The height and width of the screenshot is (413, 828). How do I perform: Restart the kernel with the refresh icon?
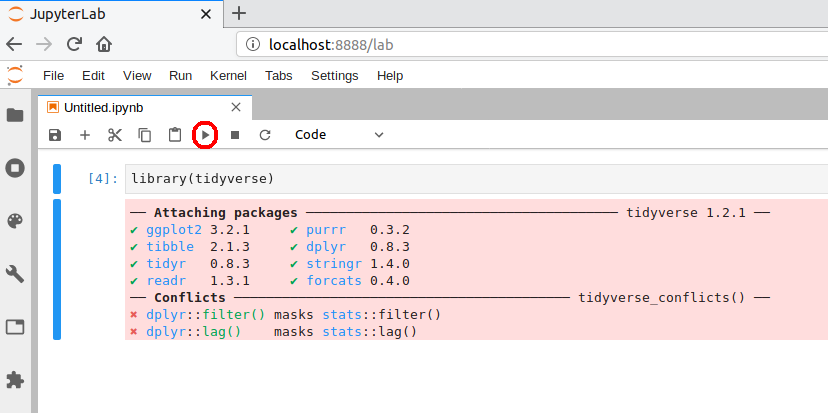(x=265, y=135)
